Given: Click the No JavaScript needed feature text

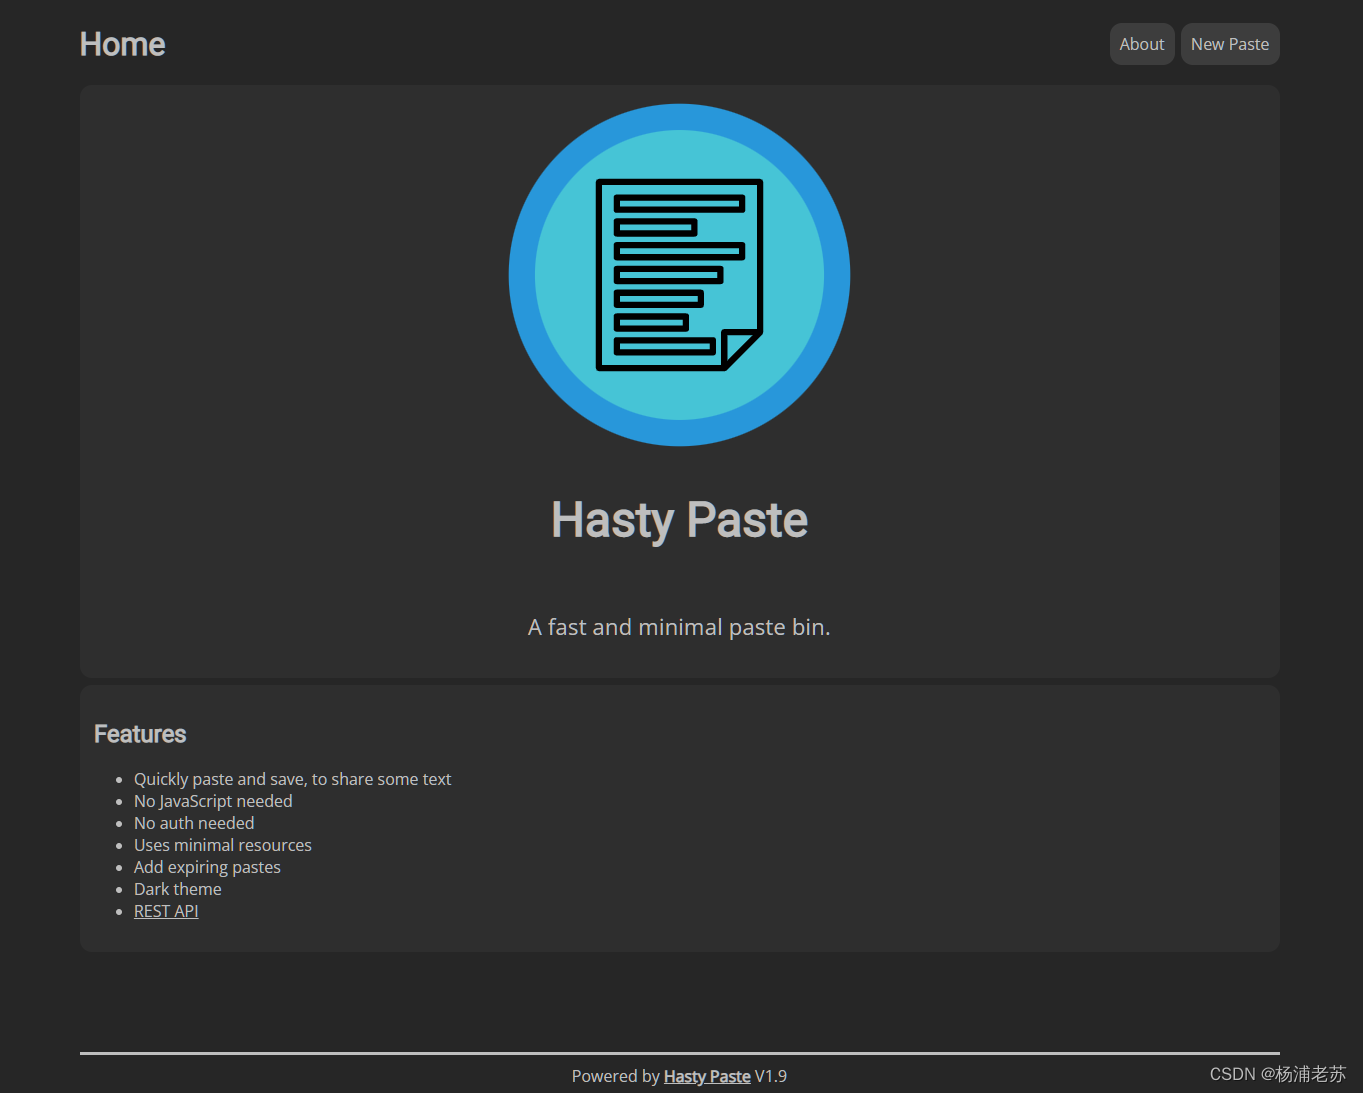Looking at the screenshot, I should click(x=213, y=800).
